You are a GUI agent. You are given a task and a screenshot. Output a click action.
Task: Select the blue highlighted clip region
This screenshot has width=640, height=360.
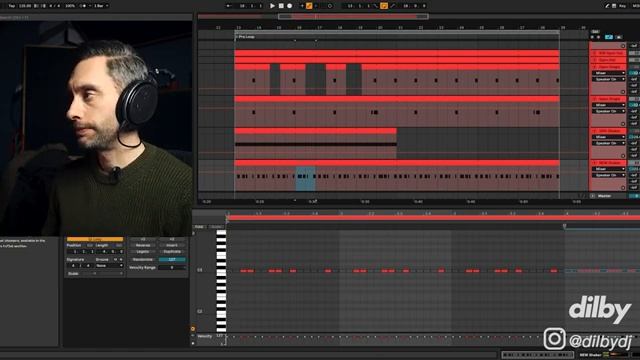[x=305, y=179]
